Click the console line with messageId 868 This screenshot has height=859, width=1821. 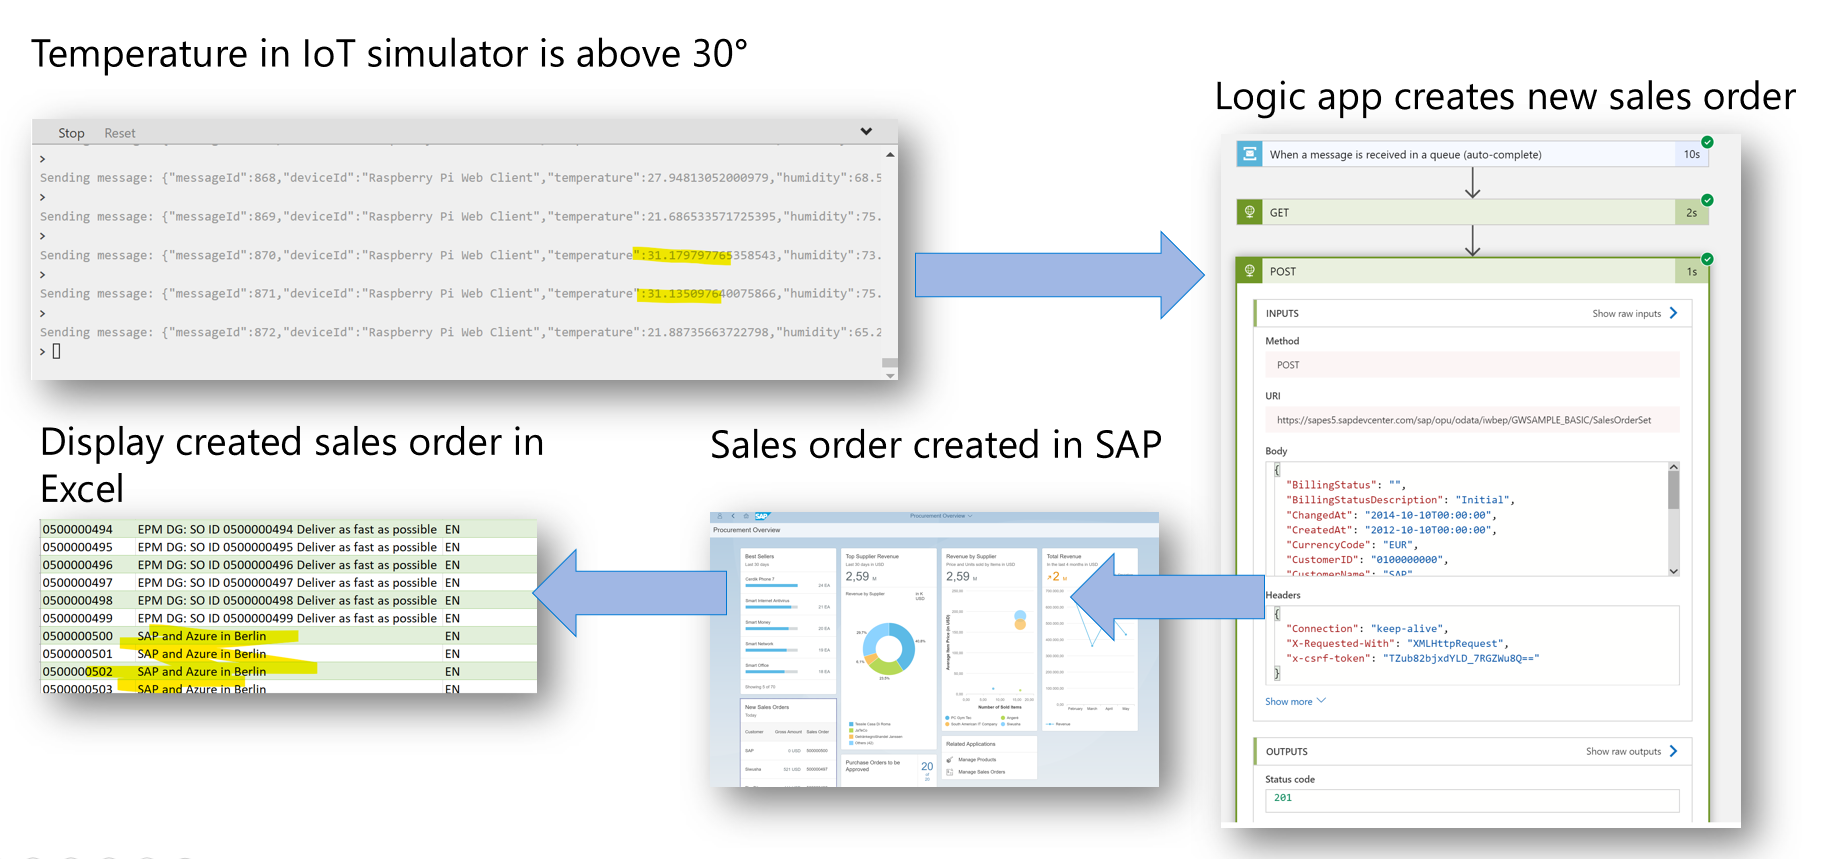pos(461,178)
